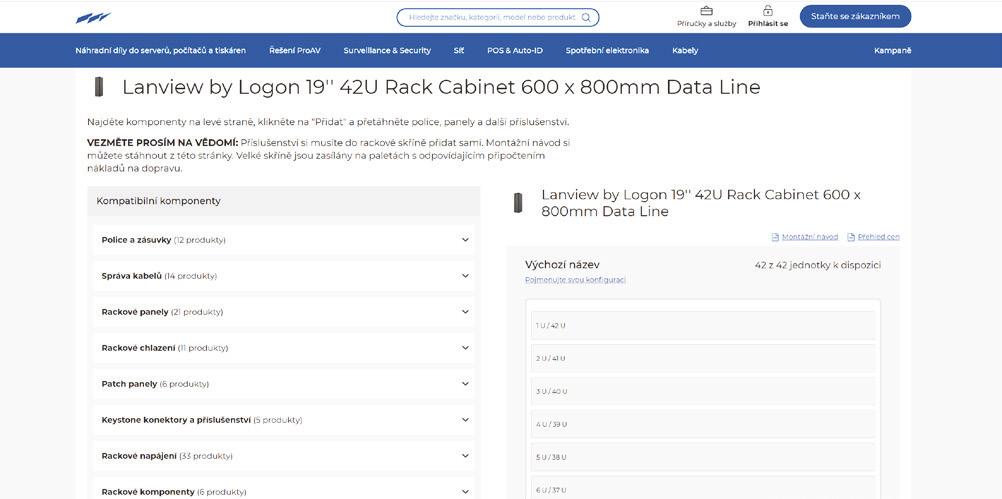This screenshot has width=1002, height=499.
Task: Click the Montážní návod document icon
Action: tap(775, 237)
